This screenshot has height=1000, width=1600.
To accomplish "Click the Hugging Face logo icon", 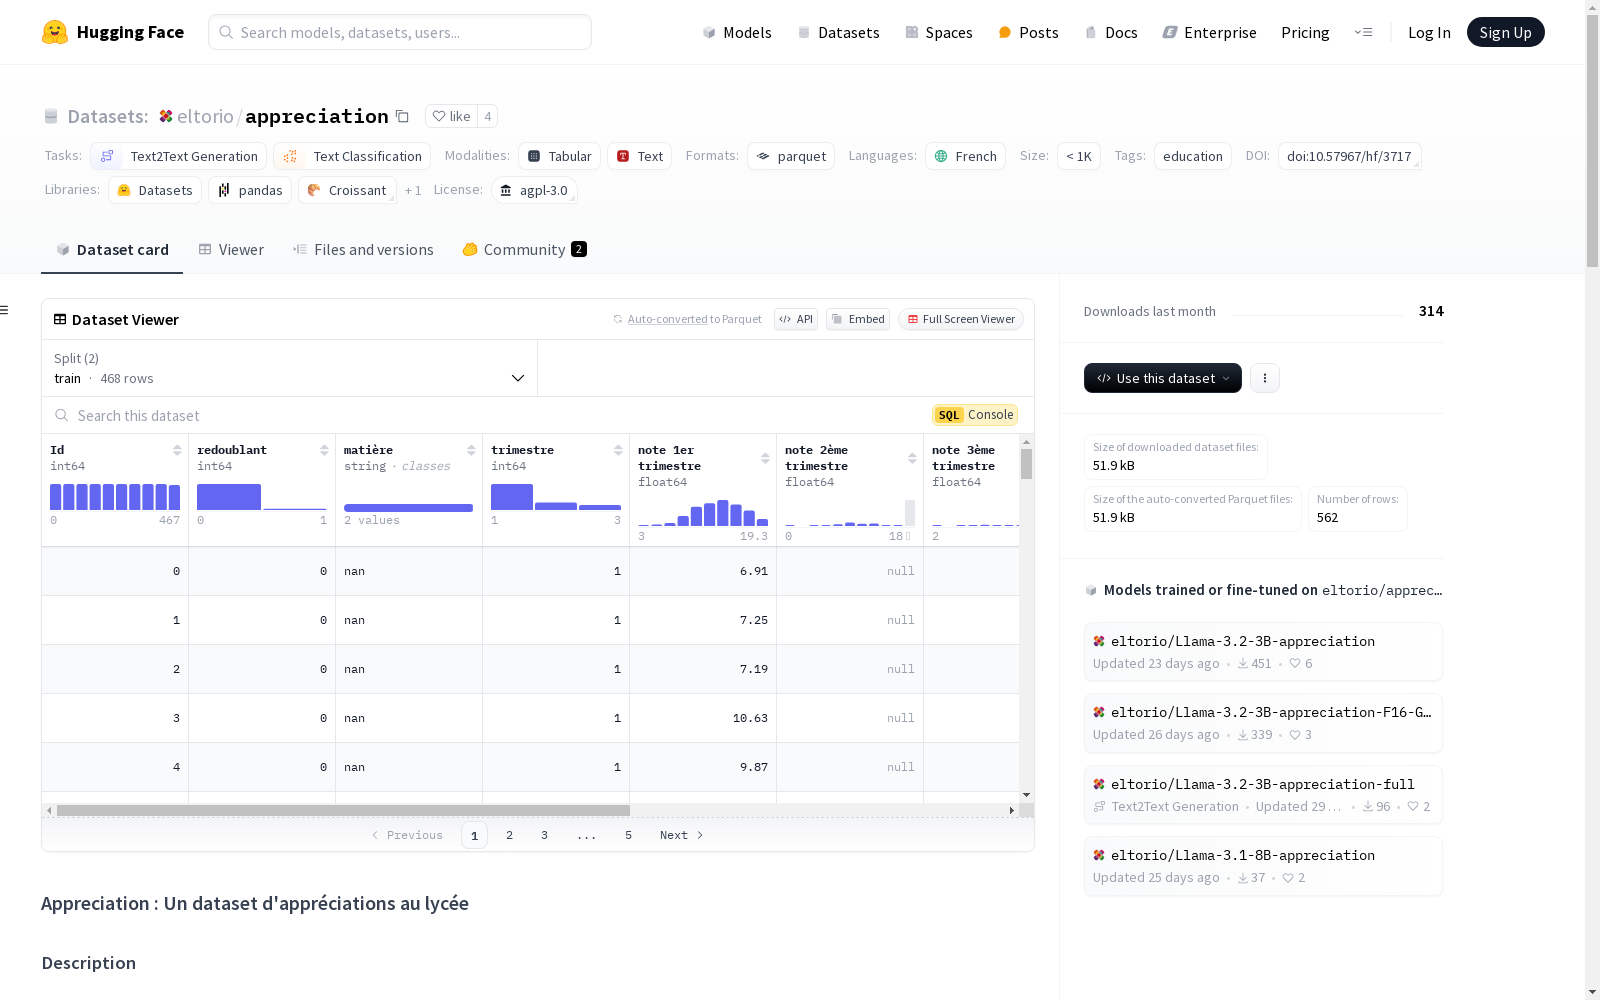I will 55,32.
